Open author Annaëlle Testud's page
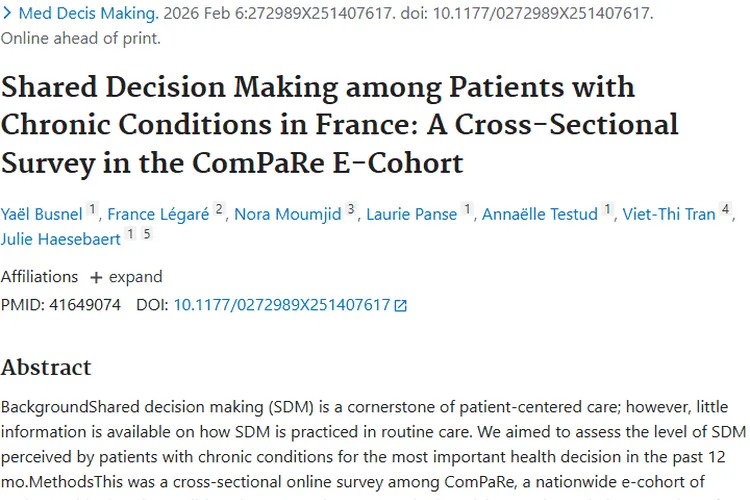This screenshot has width=750, height=500. tap(539, 214)
